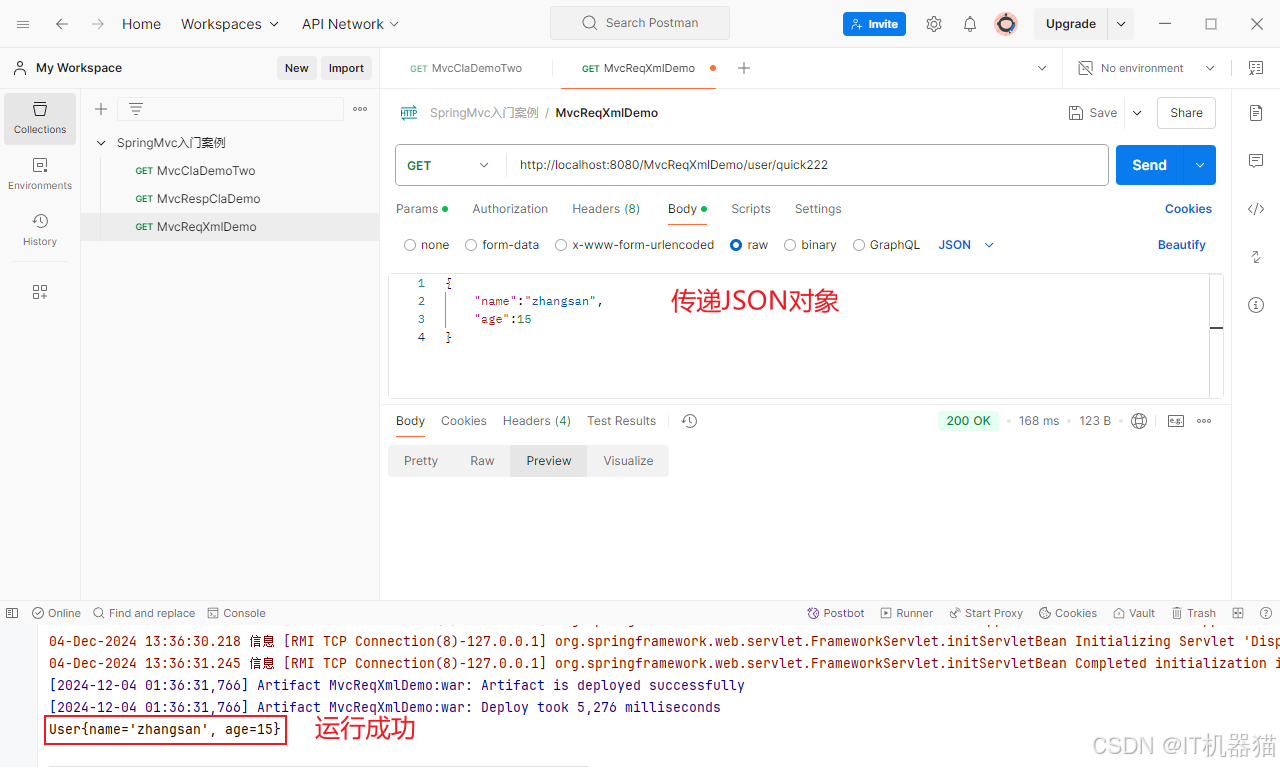Open the response history clock icon
Screen dimensions: 1280x767
(689, 421)
